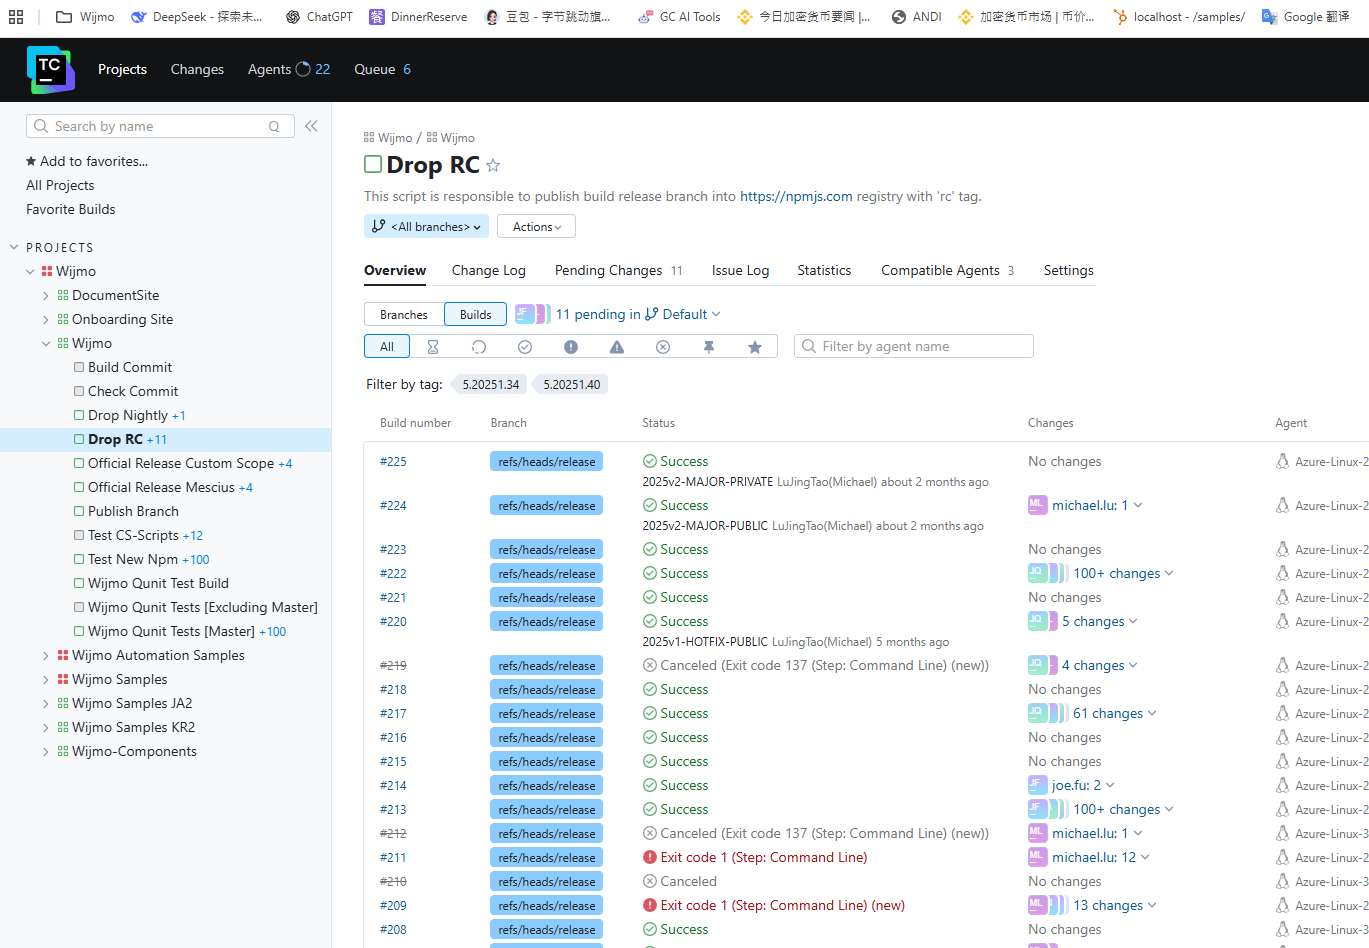Filter builds by warning triangle icon

617,347
